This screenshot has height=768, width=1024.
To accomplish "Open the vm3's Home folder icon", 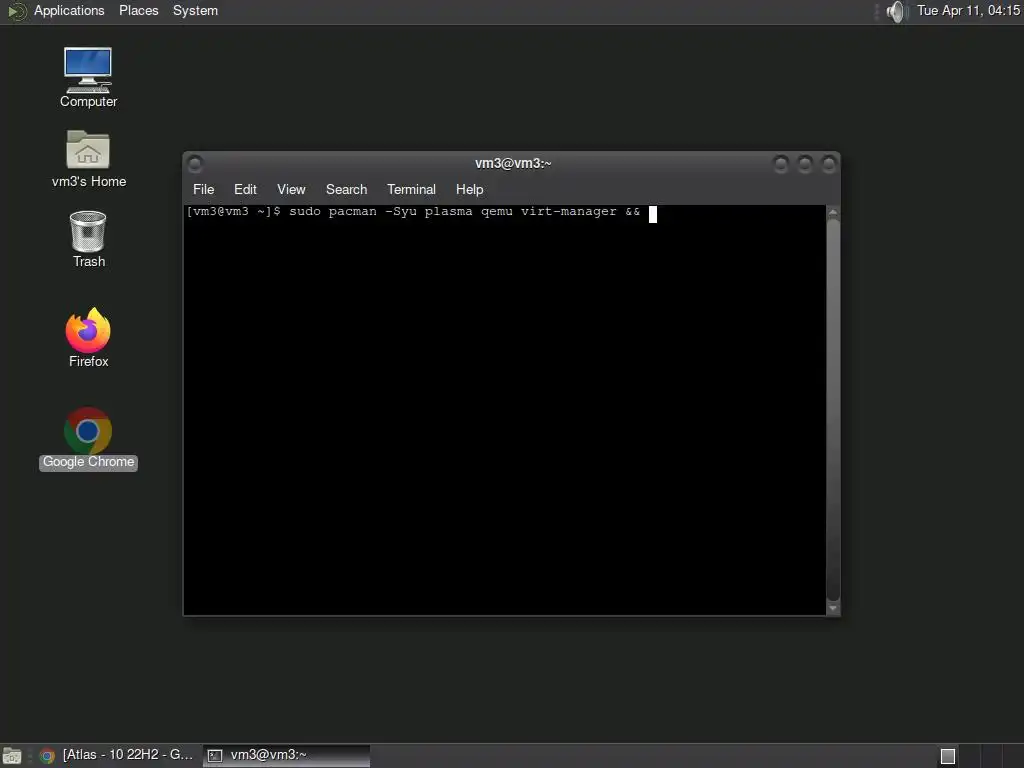I will [88, 159].
